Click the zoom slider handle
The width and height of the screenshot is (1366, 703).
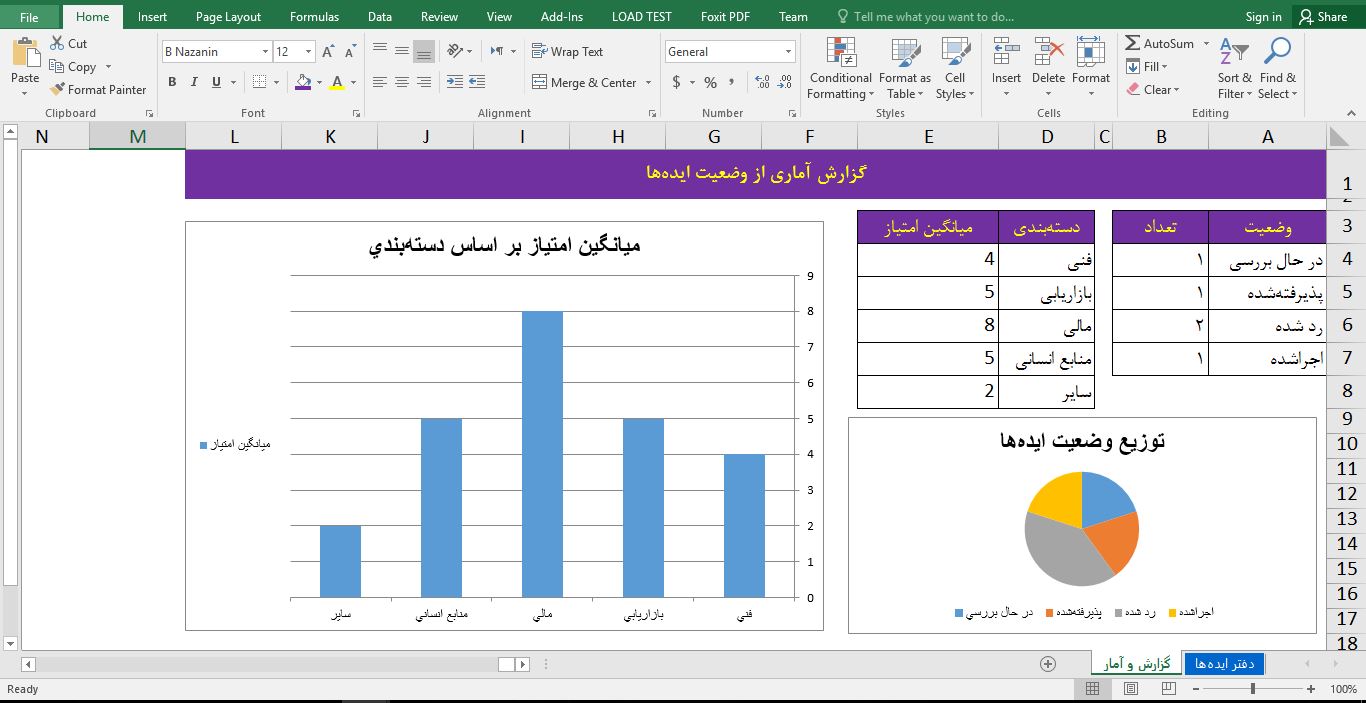coord(1252,689)
